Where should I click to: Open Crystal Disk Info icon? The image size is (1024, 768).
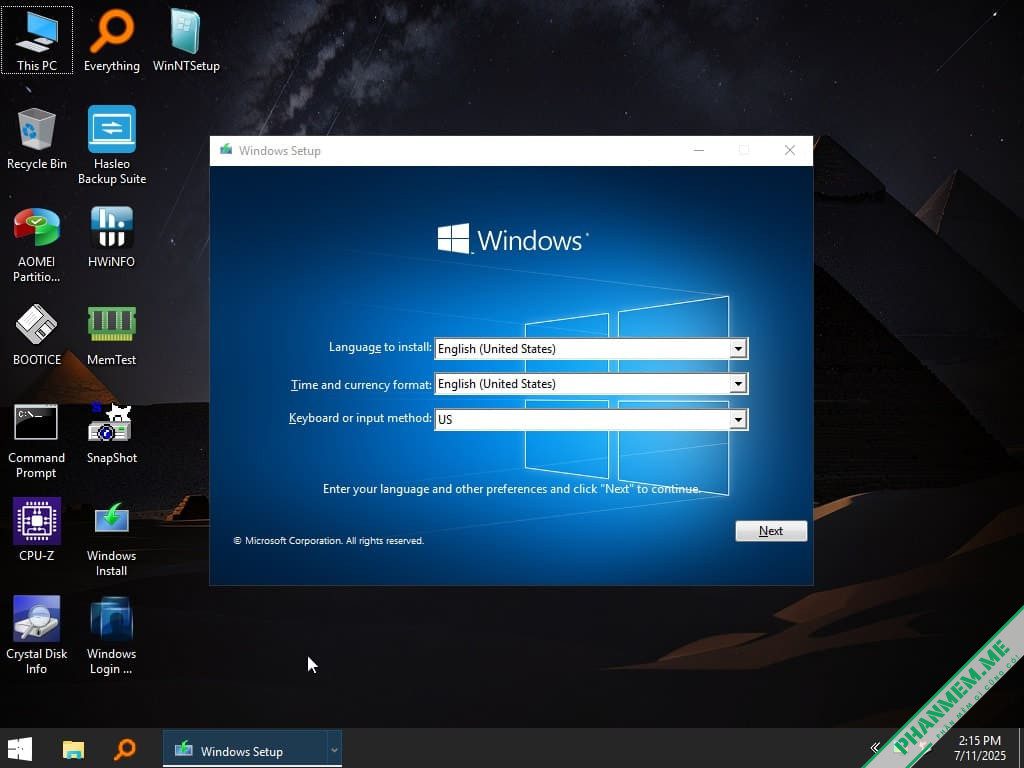(37, 635)
